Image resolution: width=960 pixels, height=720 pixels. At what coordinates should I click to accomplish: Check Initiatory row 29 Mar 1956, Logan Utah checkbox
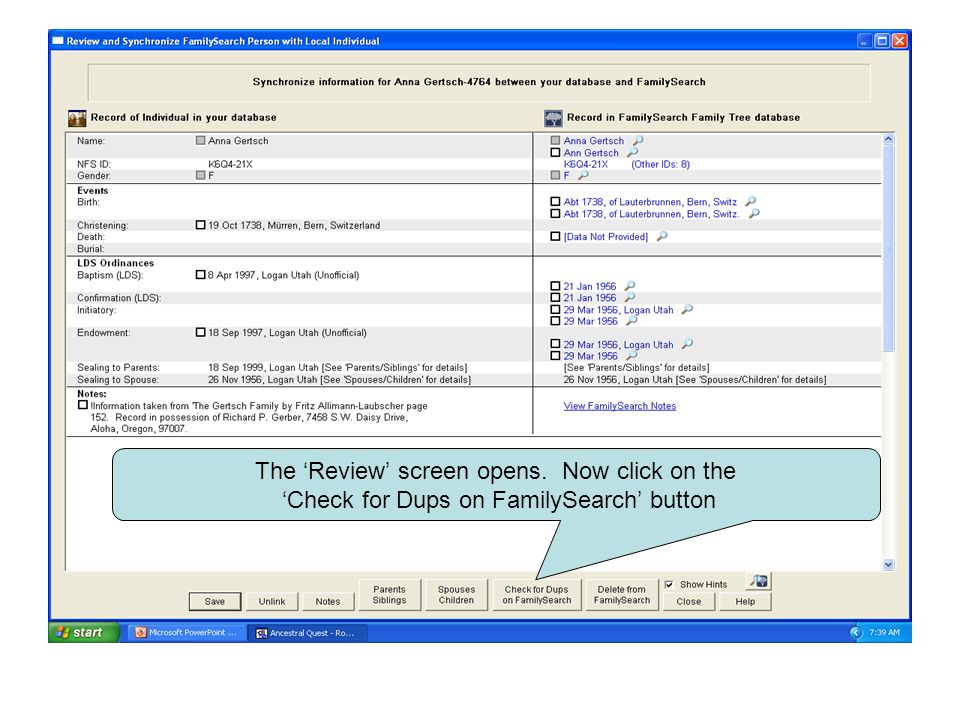555,310
